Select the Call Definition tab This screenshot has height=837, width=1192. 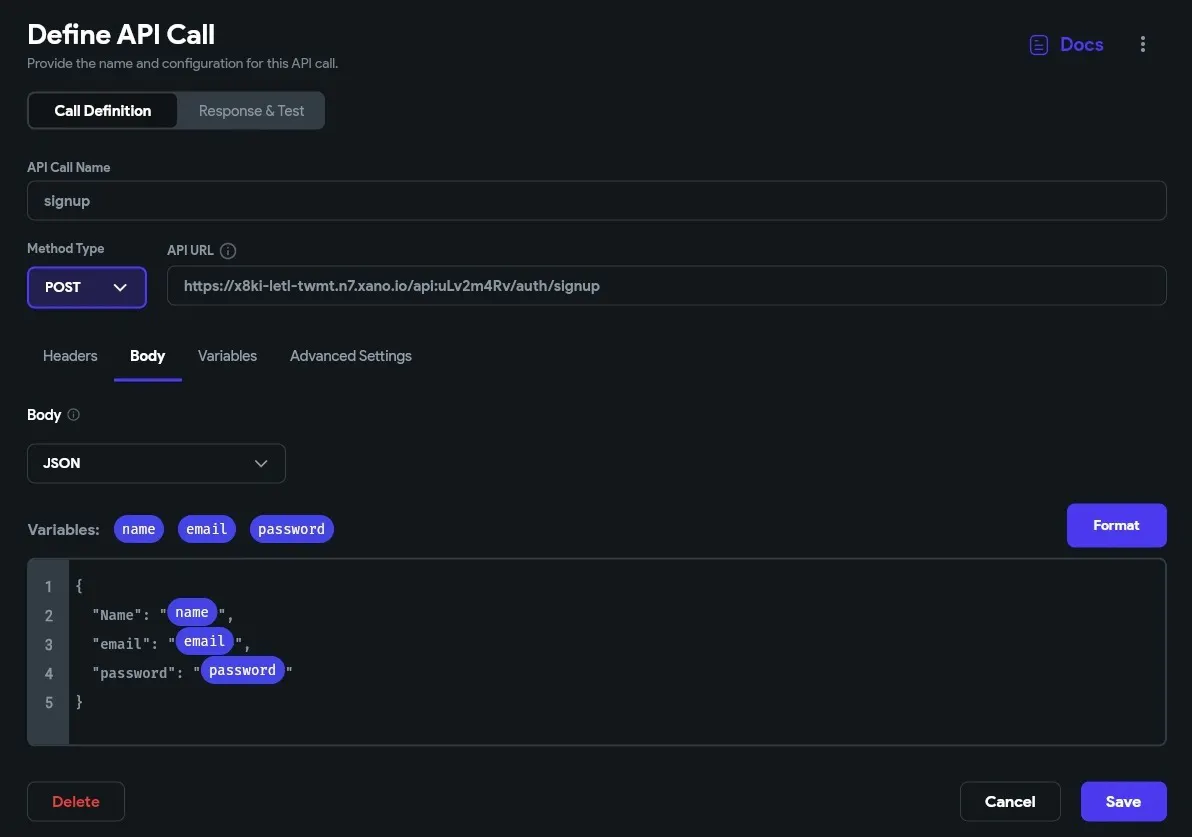click(x=103, y=111)
